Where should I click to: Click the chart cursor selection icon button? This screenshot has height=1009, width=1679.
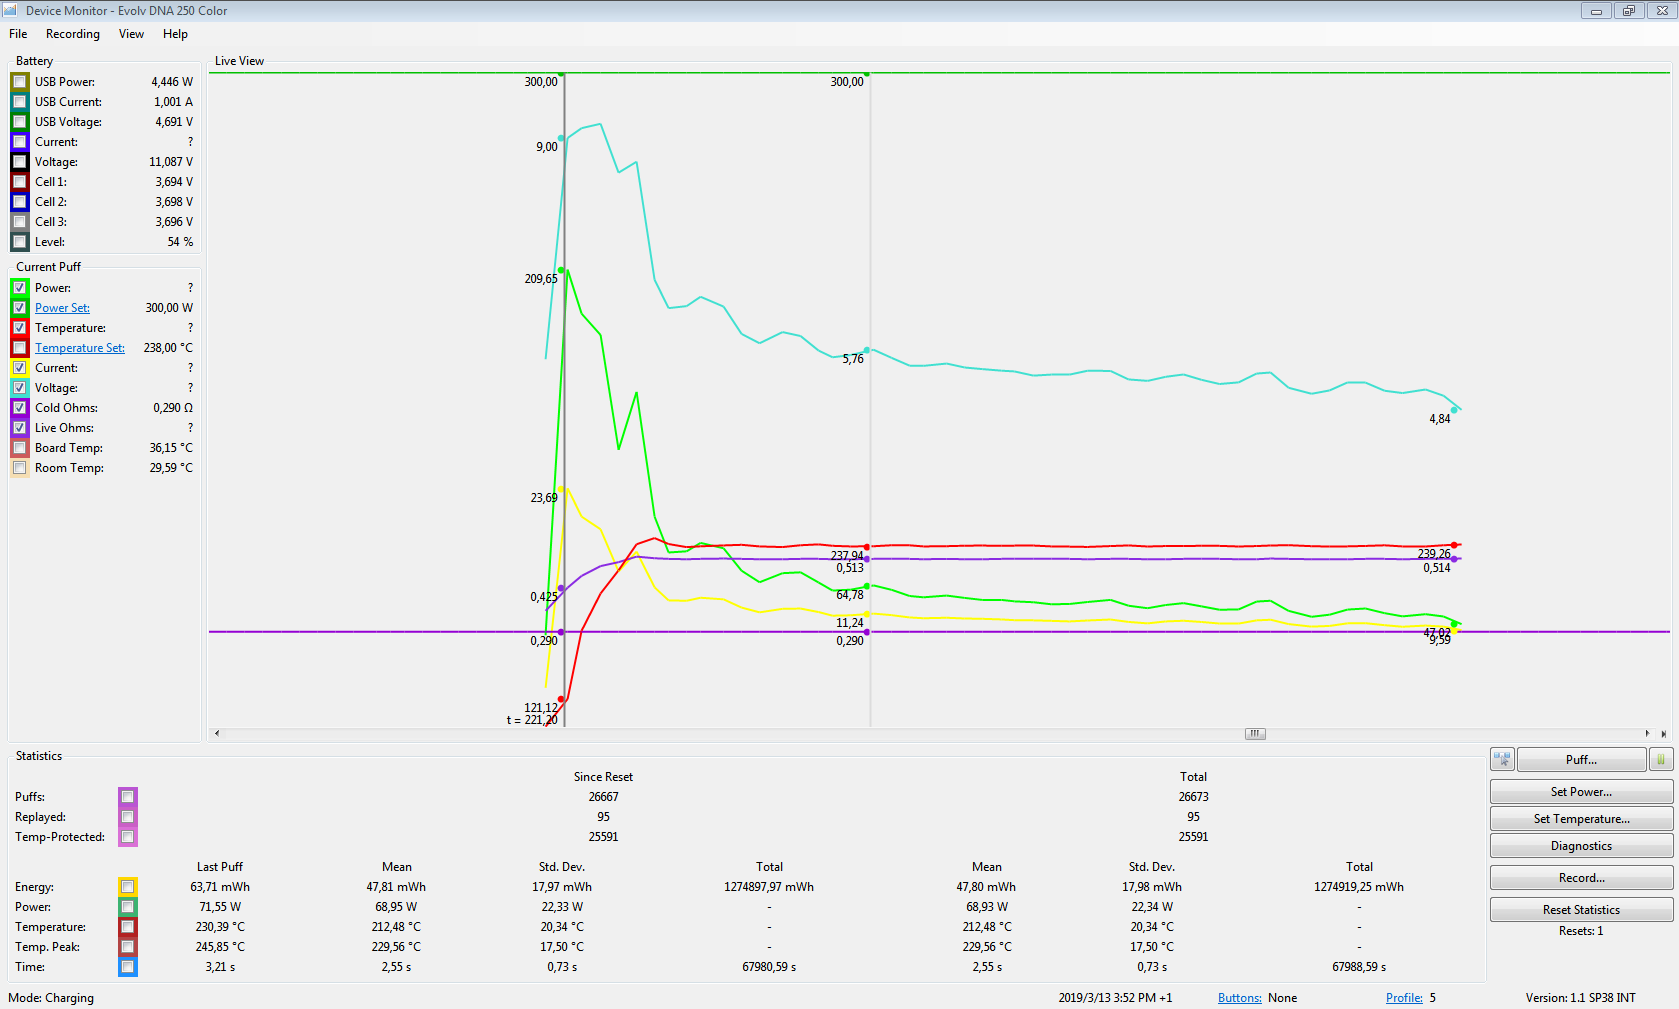pyautogui.click(x=1502, y=760)
